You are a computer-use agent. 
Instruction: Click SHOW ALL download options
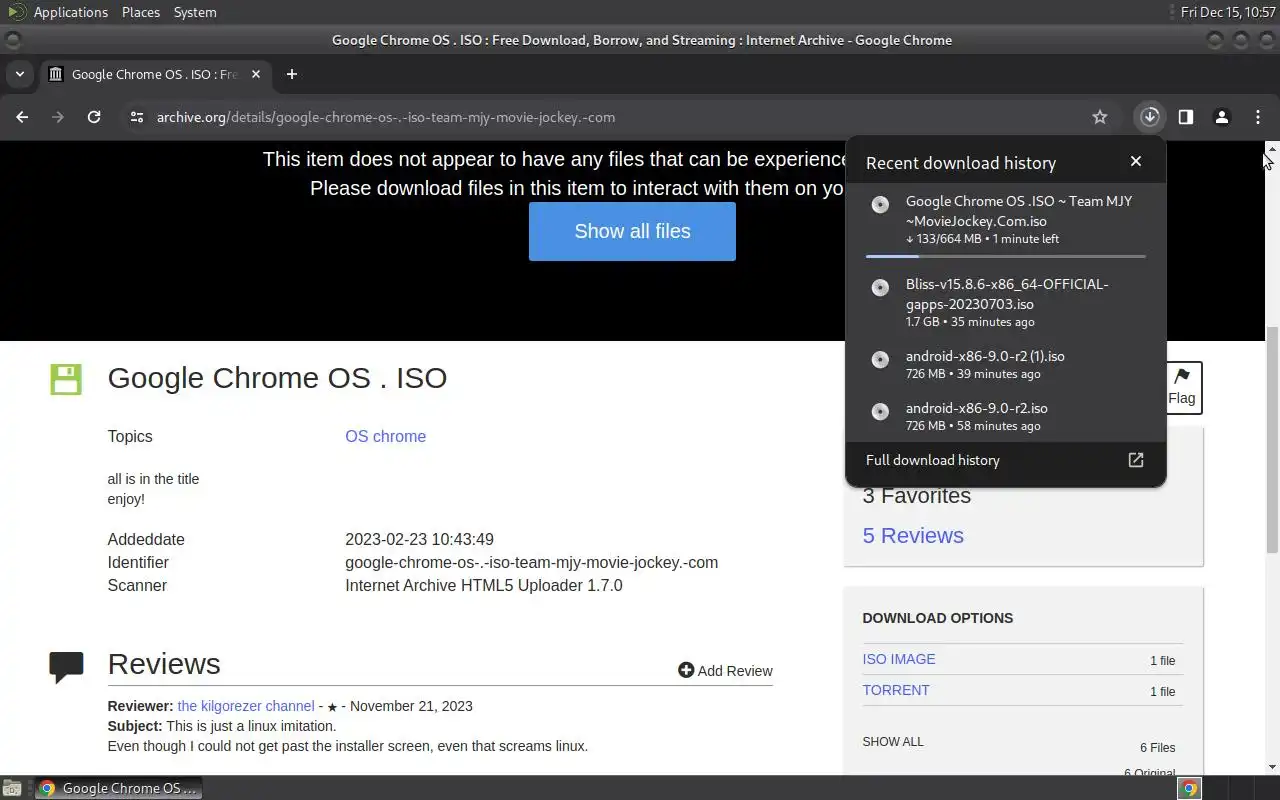coord(893,742)
